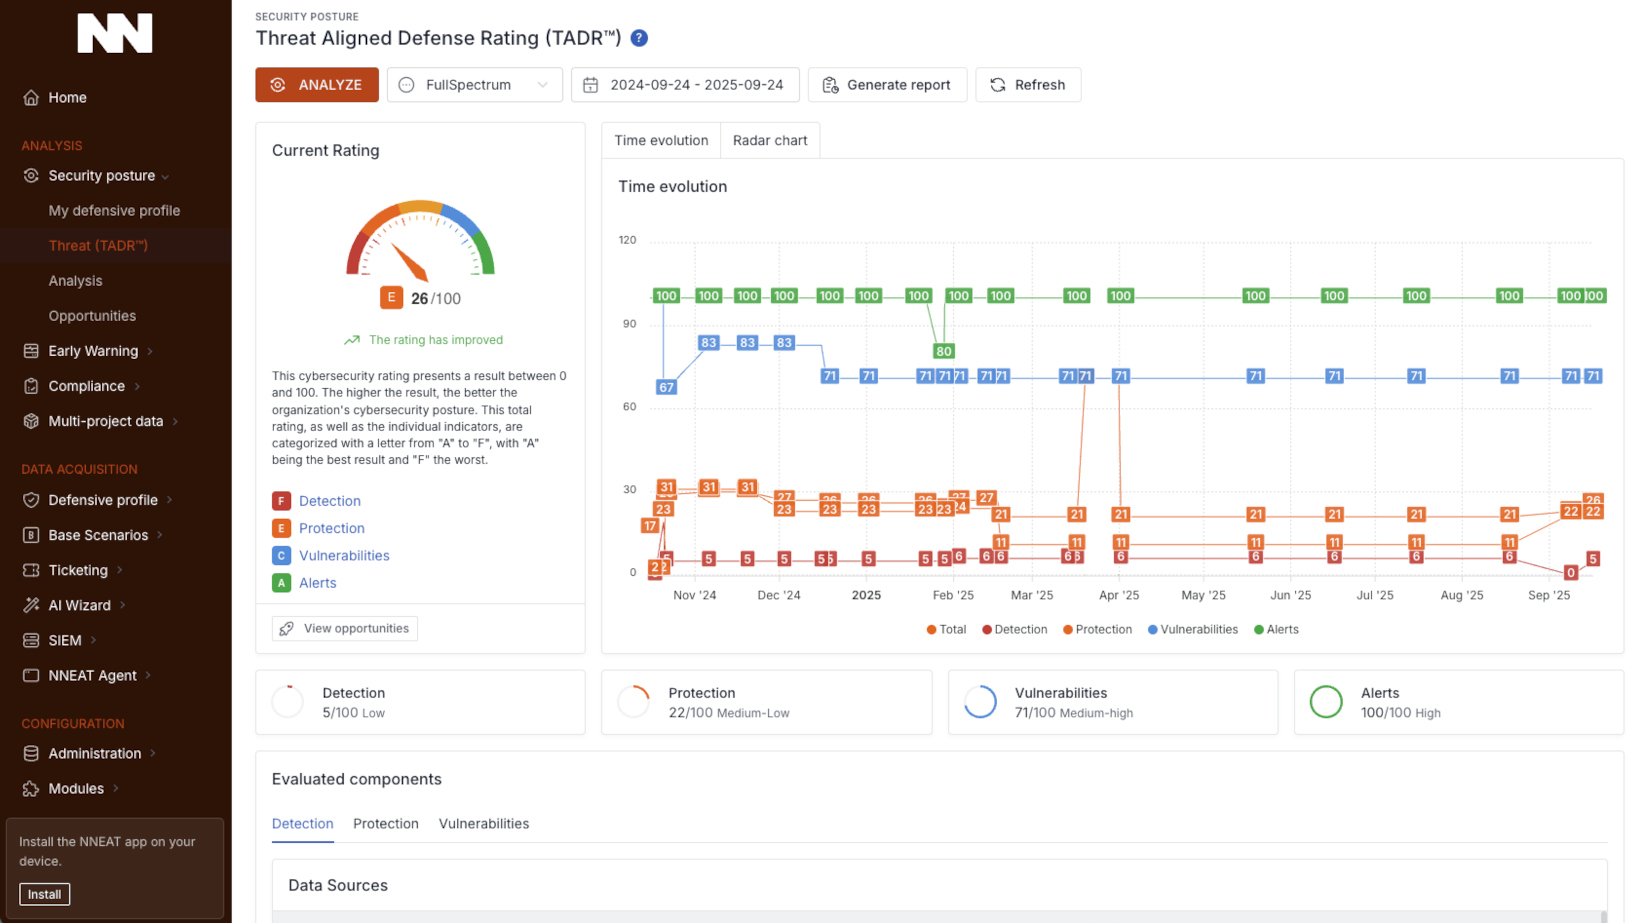
Task: Click the Home icon in the sidebar
Action: [x=31, y=98]
